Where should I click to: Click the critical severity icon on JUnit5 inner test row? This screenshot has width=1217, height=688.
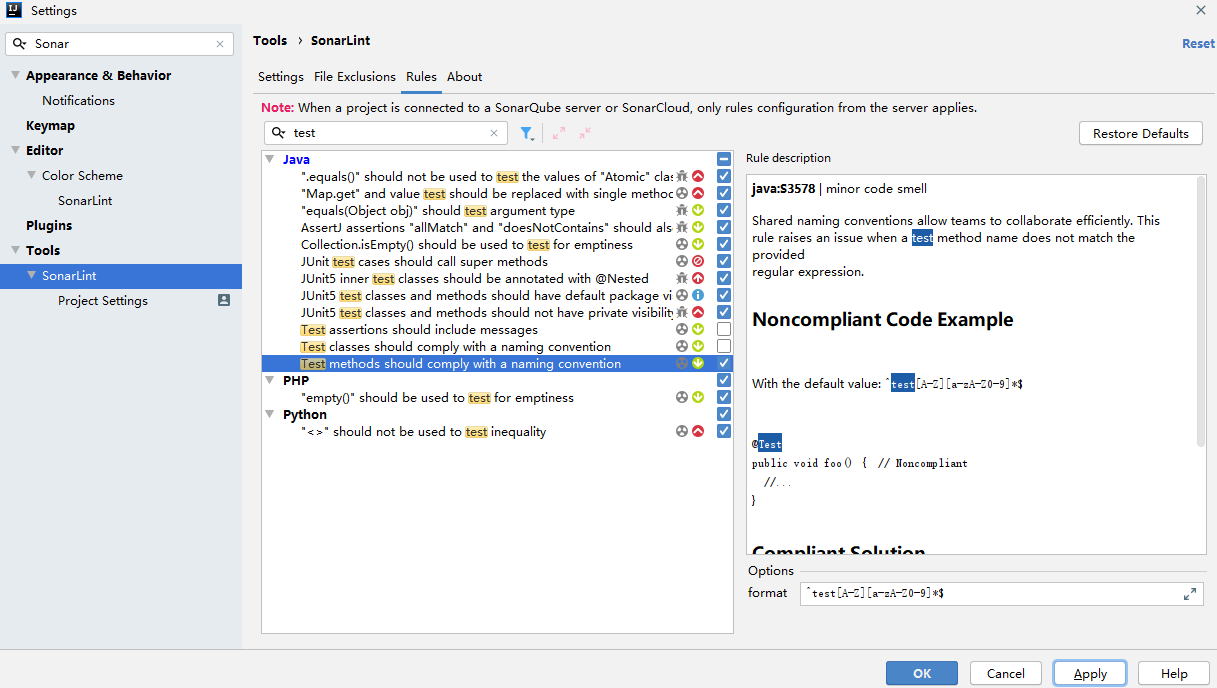coord(698,278)
